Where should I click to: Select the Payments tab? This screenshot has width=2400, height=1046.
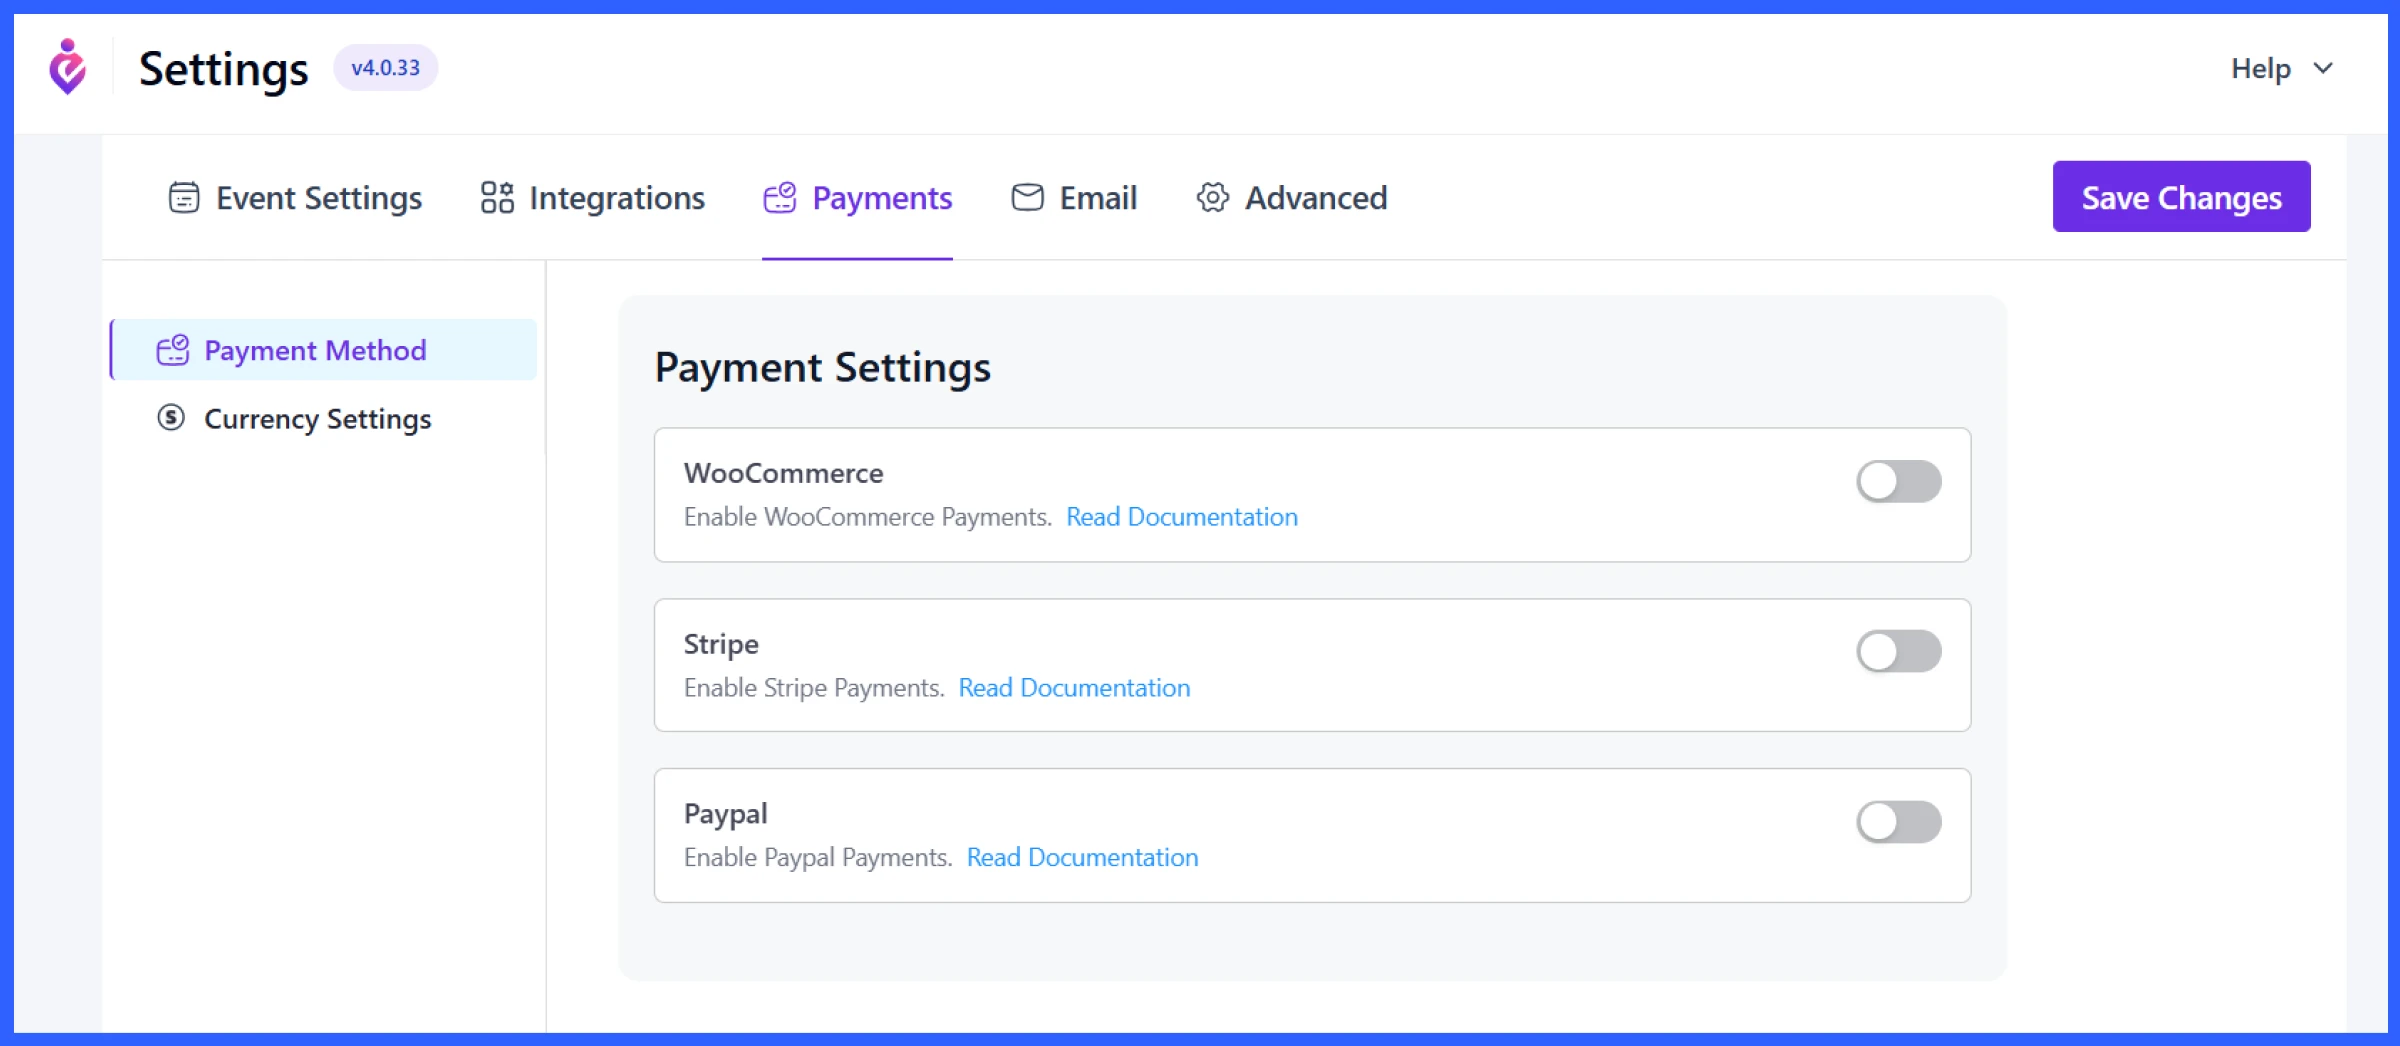coord(857,198)
